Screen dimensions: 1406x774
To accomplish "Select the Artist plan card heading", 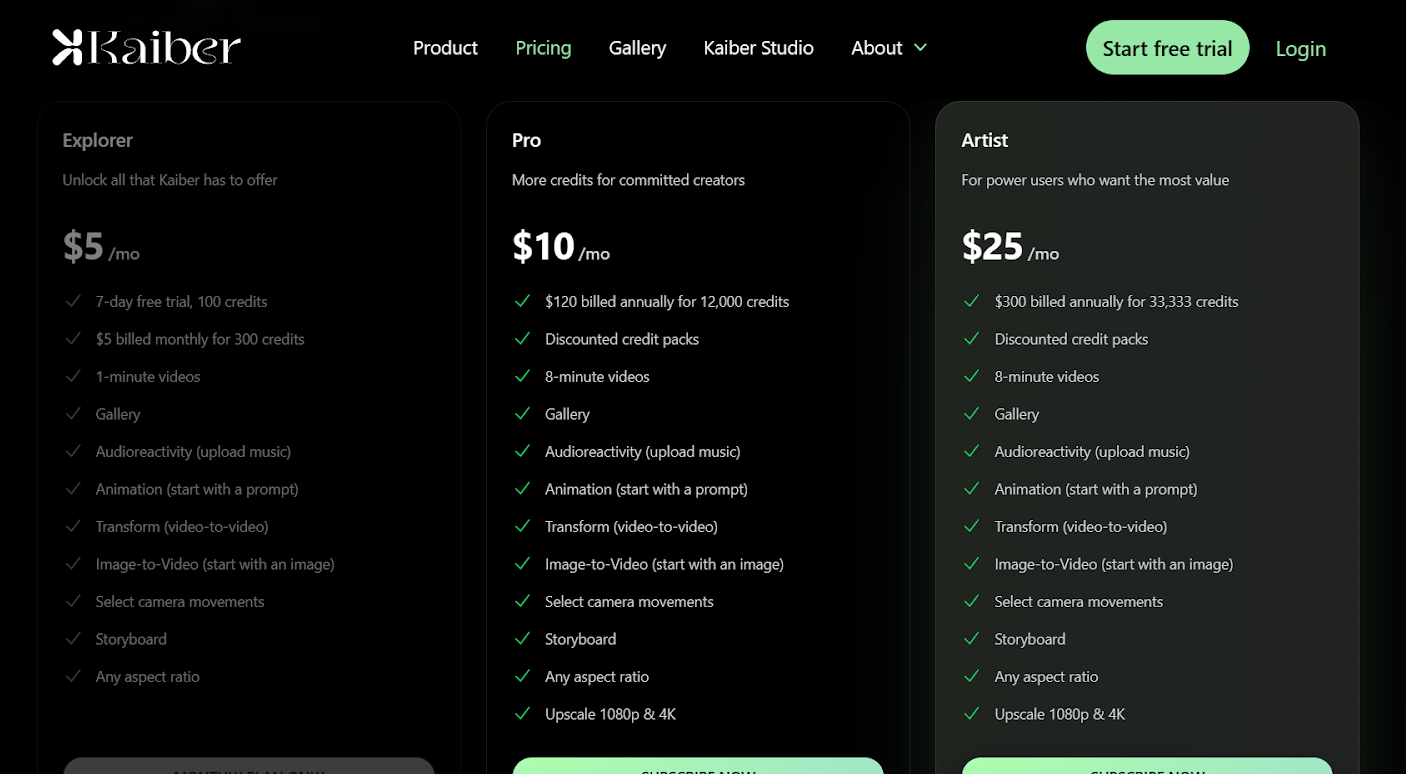I will pyautogui.click(x=984, y=140).
